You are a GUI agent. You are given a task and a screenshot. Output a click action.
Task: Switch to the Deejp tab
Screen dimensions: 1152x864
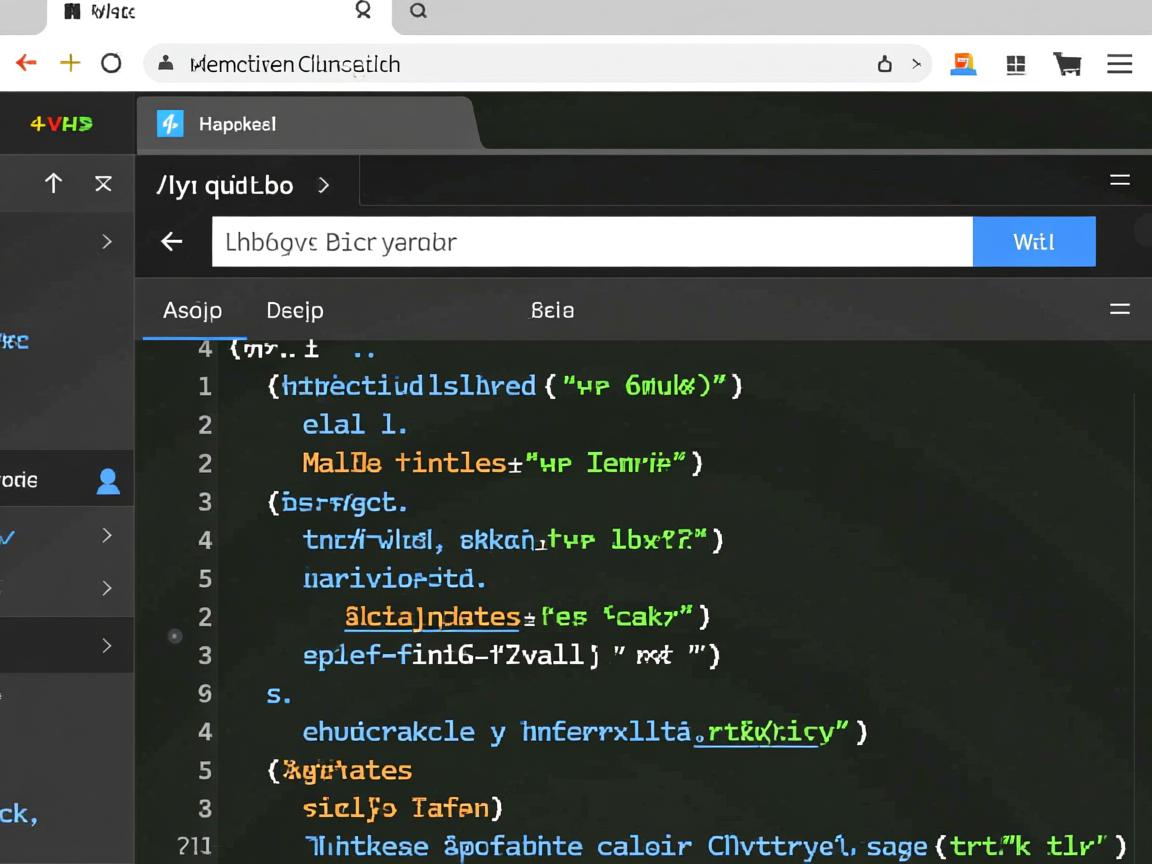point(295,311)
